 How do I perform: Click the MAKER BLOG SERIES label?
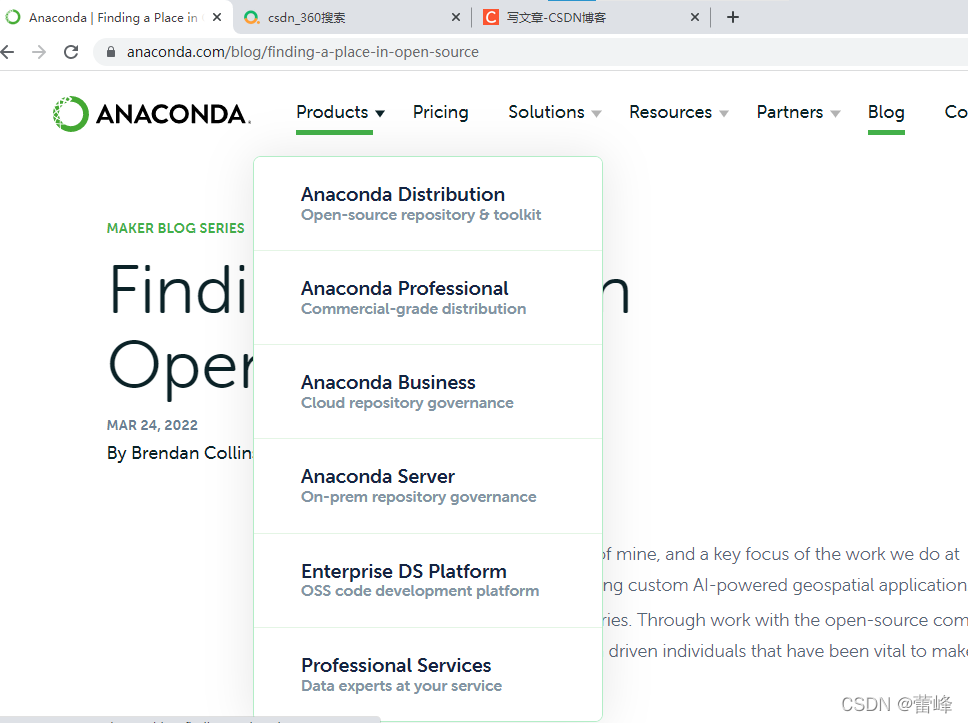175,228
